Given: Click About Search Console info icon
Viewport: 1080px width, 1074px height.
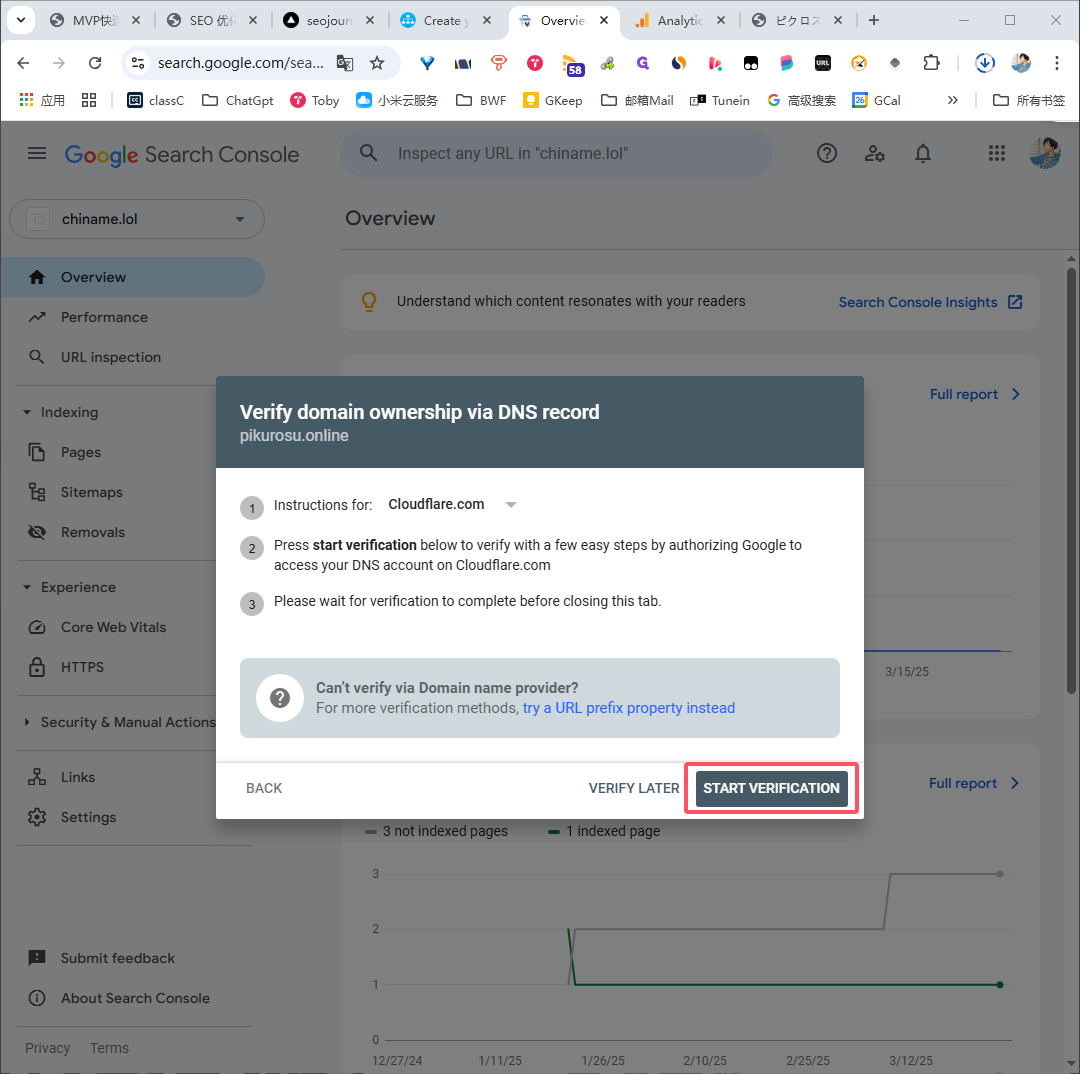Looking at the screenshot, I should (37, 998).
